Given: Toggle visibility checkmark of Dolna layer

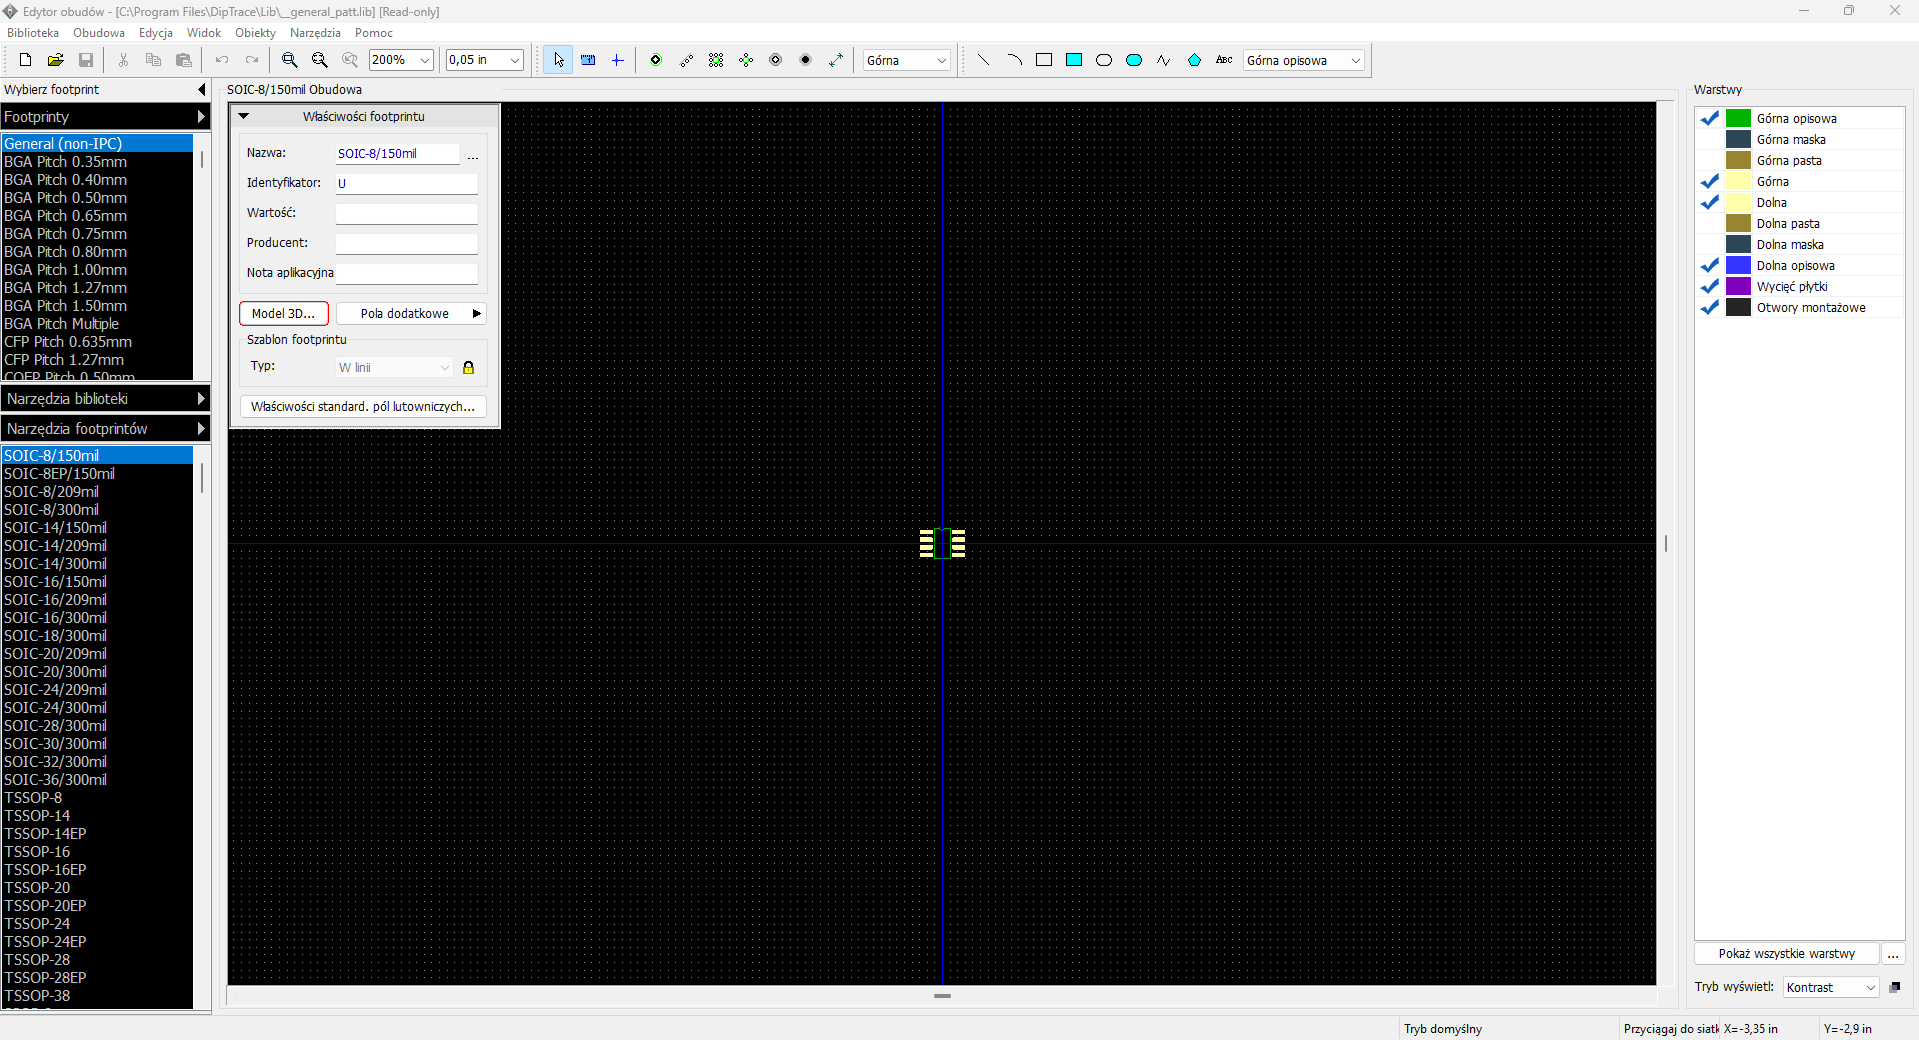Looking at the screenshot, I should (x=1710, y=202).
